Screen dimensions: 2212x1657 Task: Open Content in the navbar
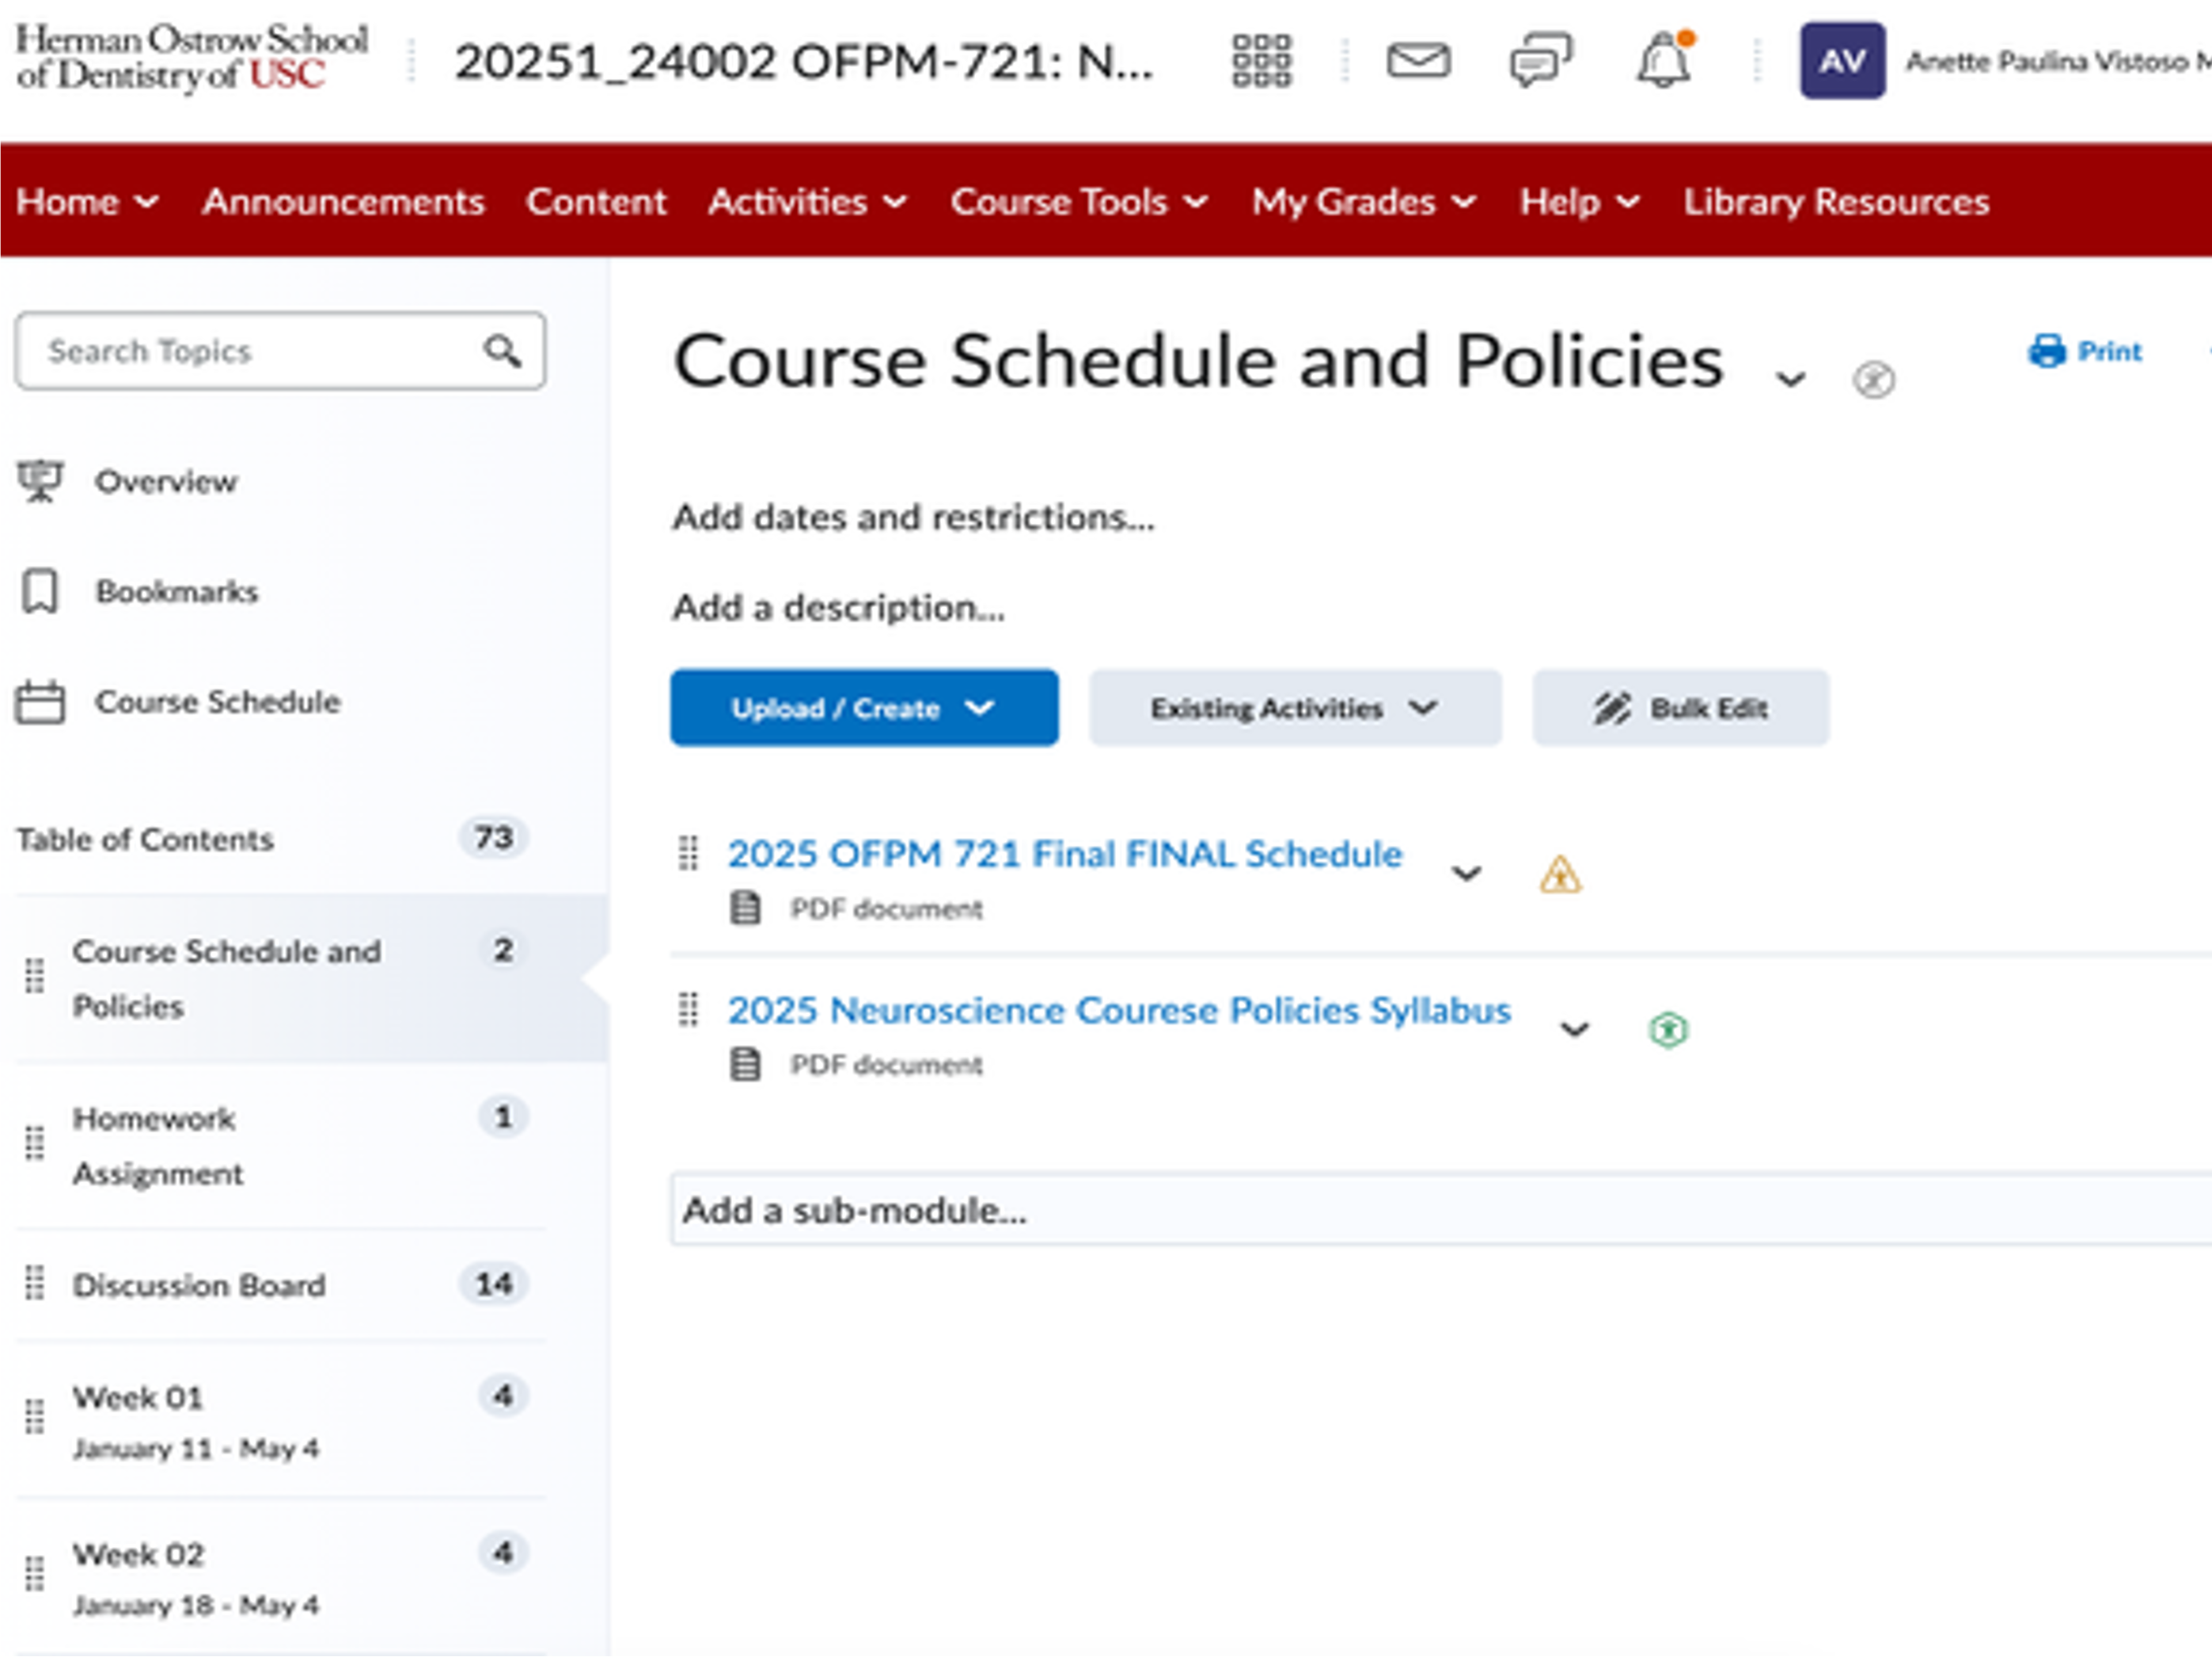point(596,202)
